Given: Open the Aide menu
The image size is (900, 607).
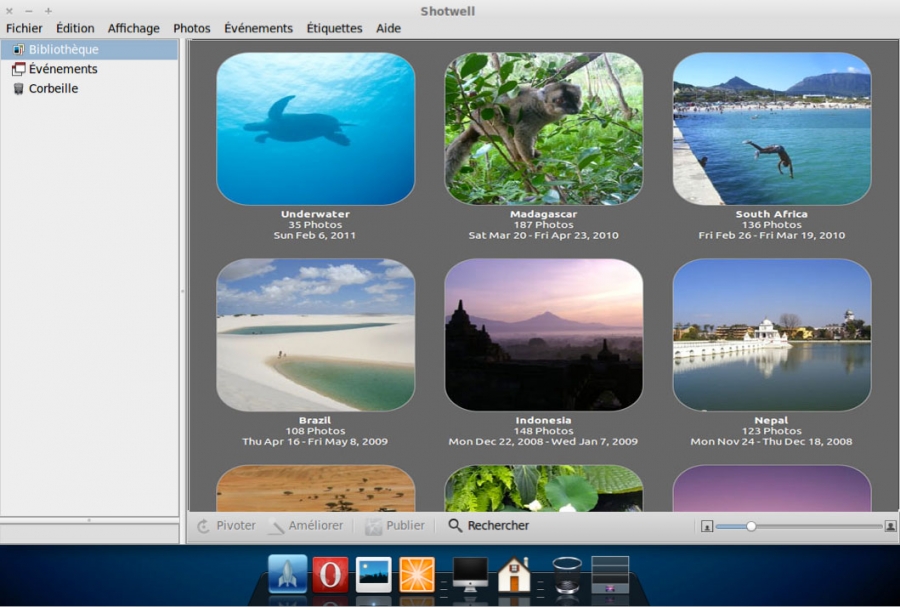Looking at the screenshot, I should click(388, 28).
